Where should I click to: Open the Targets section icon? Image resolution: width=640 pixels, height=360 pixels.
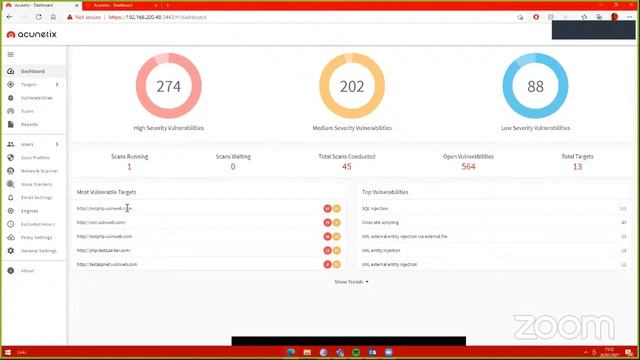pyautogui.click(x=11, y=84)
